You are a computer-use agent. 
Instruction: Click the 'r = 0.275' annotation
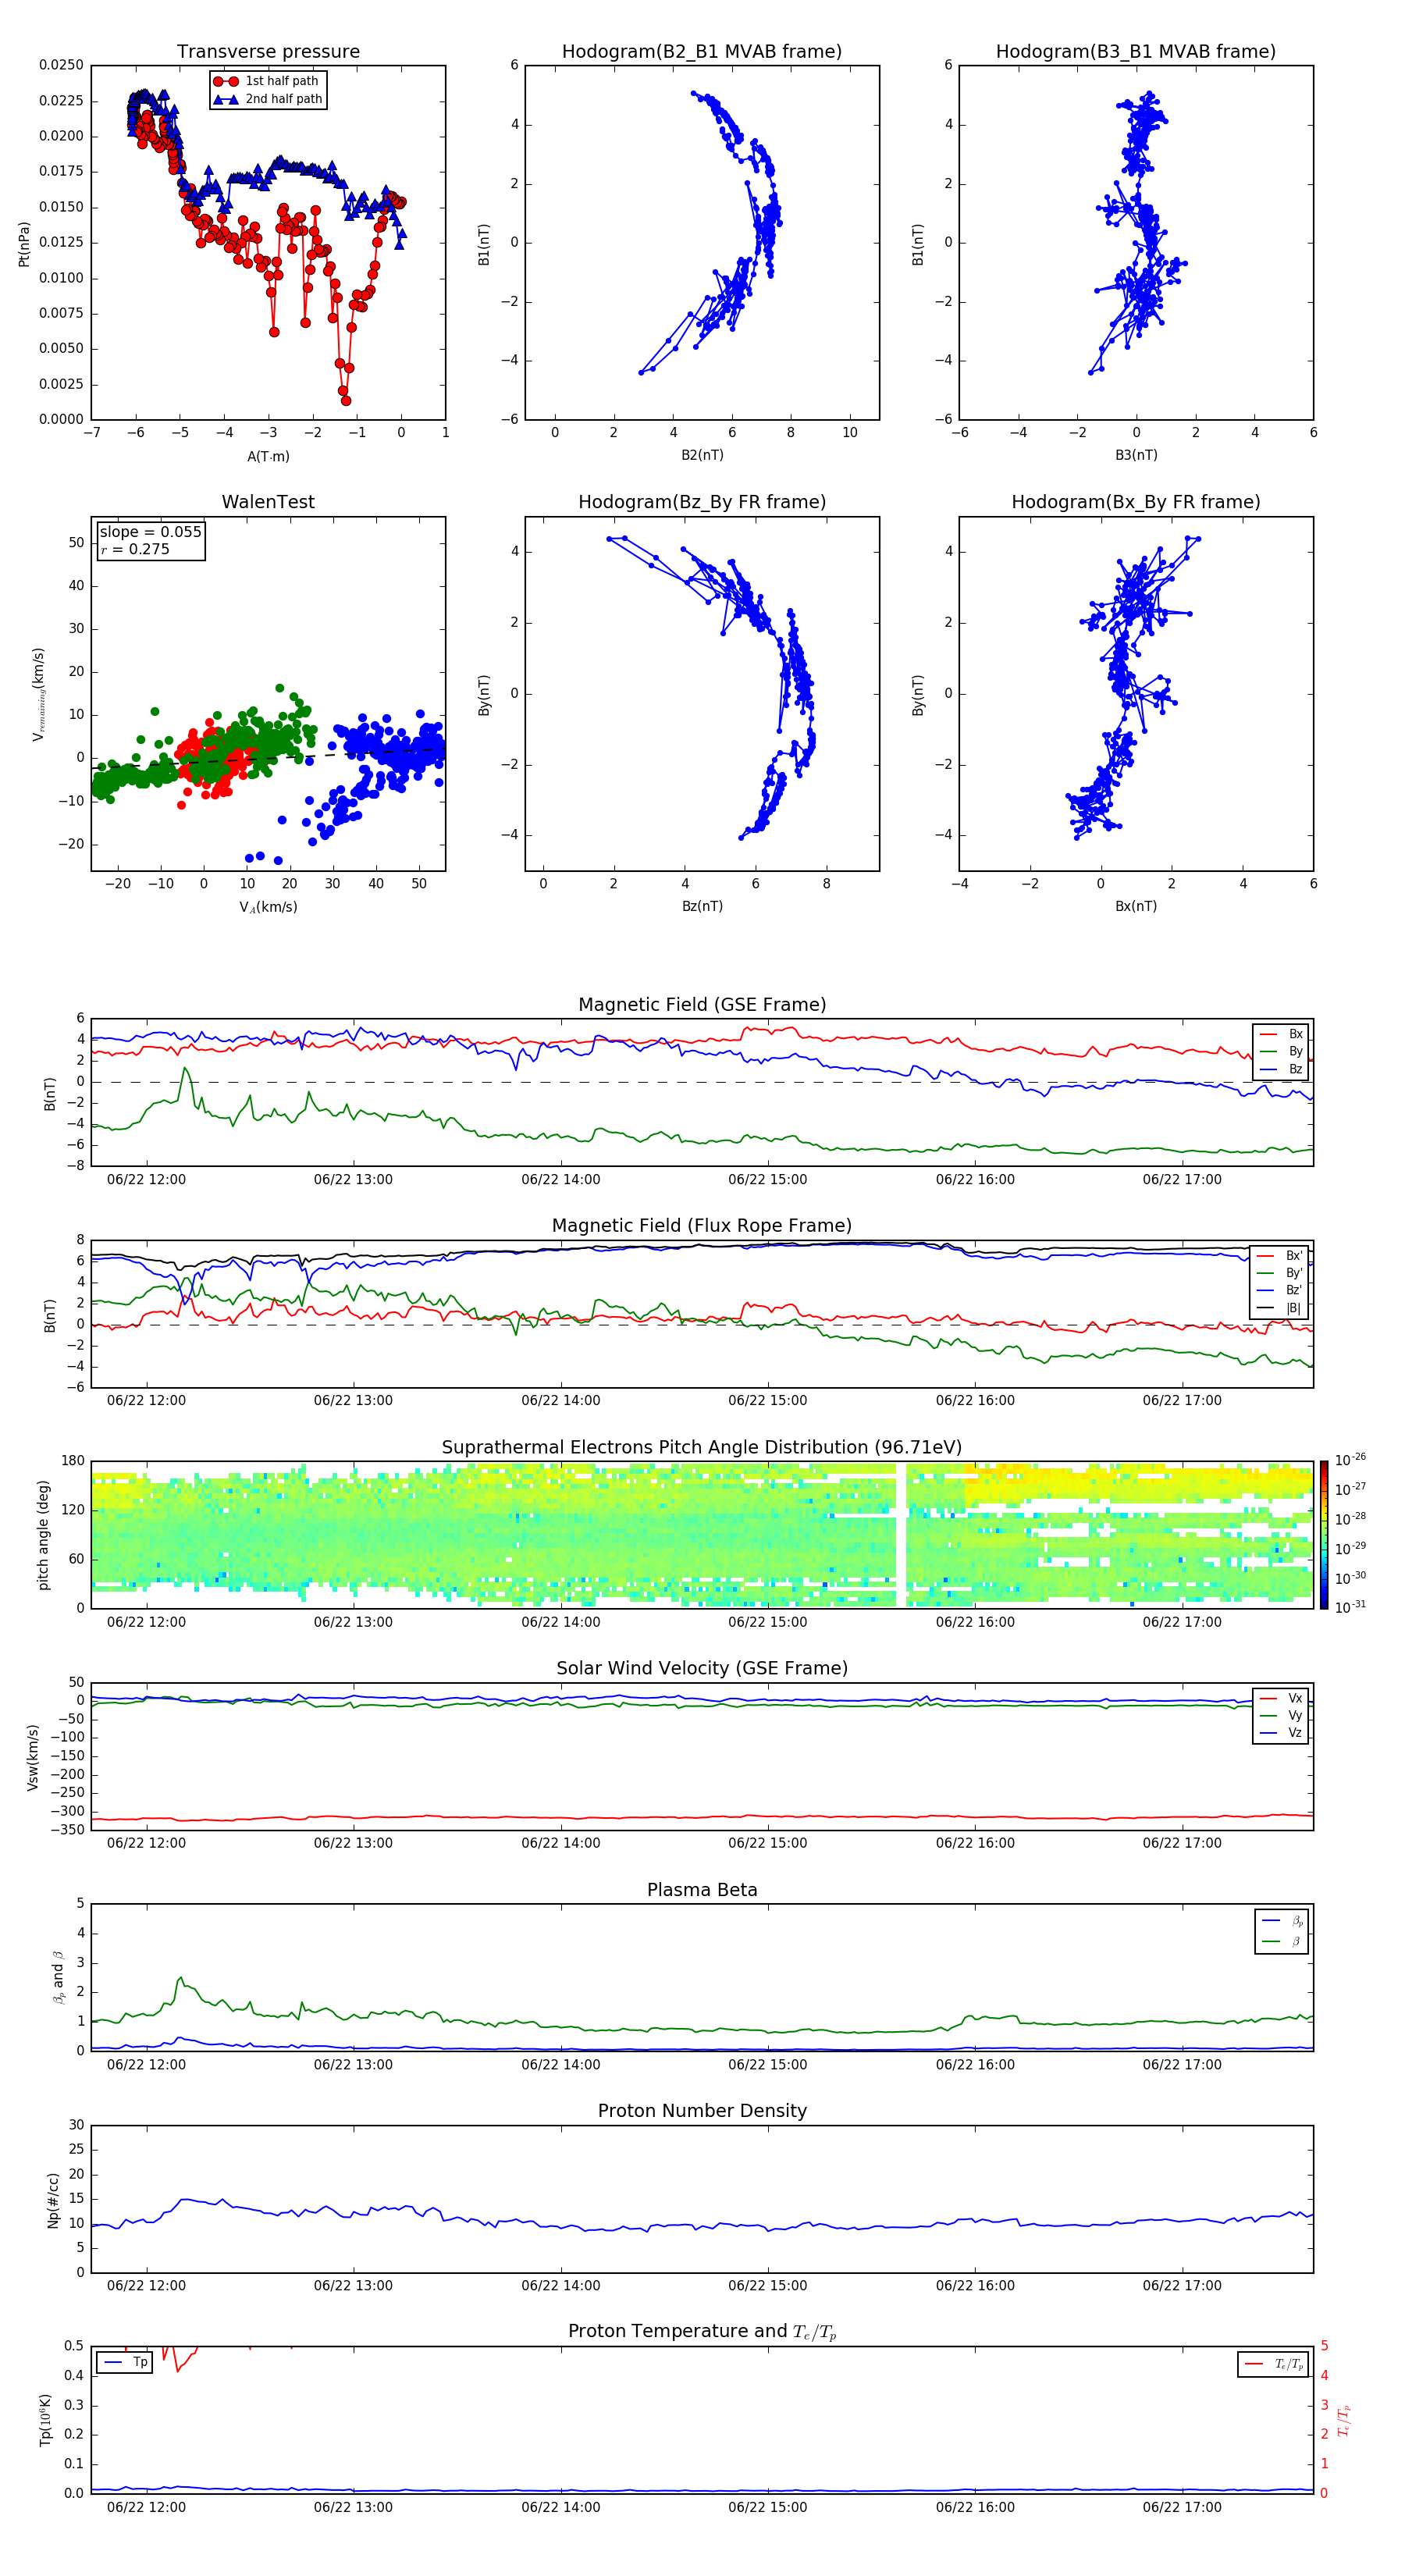[x=135, y=549]
